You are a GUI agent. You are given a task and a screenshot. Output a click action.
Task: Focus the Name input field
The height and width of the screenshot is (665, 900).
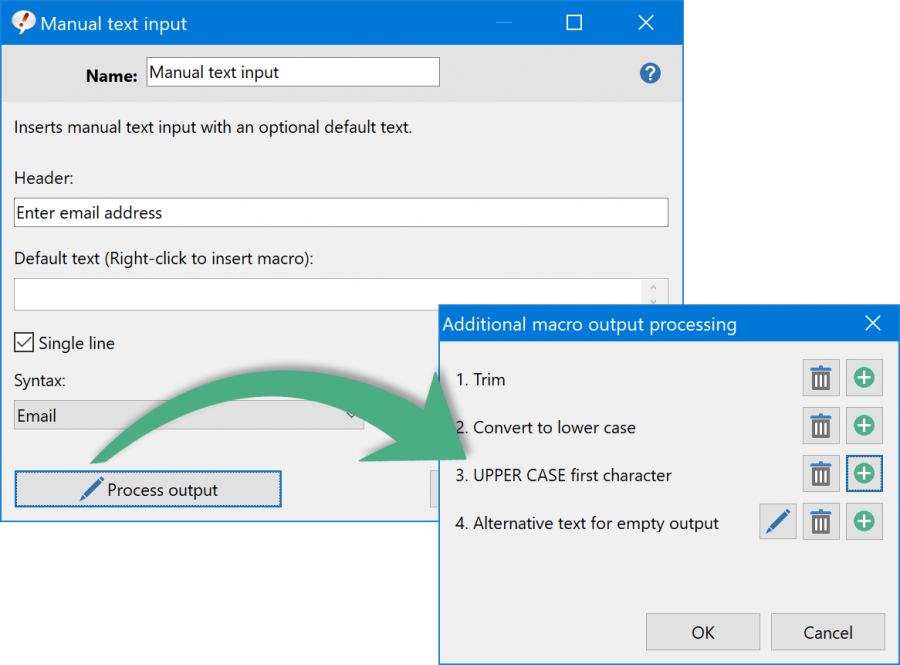293,72
